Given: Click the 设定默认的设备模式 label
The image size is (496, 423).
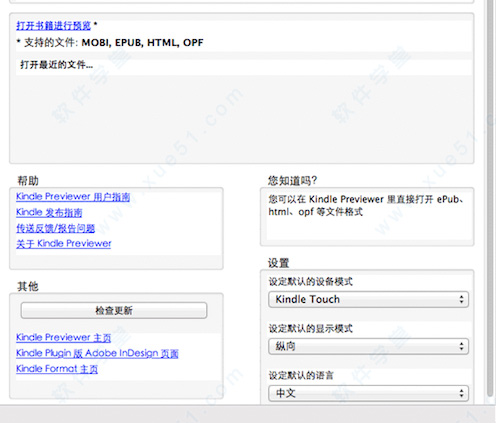Looking at the screenshot, I should coord(310,282).
